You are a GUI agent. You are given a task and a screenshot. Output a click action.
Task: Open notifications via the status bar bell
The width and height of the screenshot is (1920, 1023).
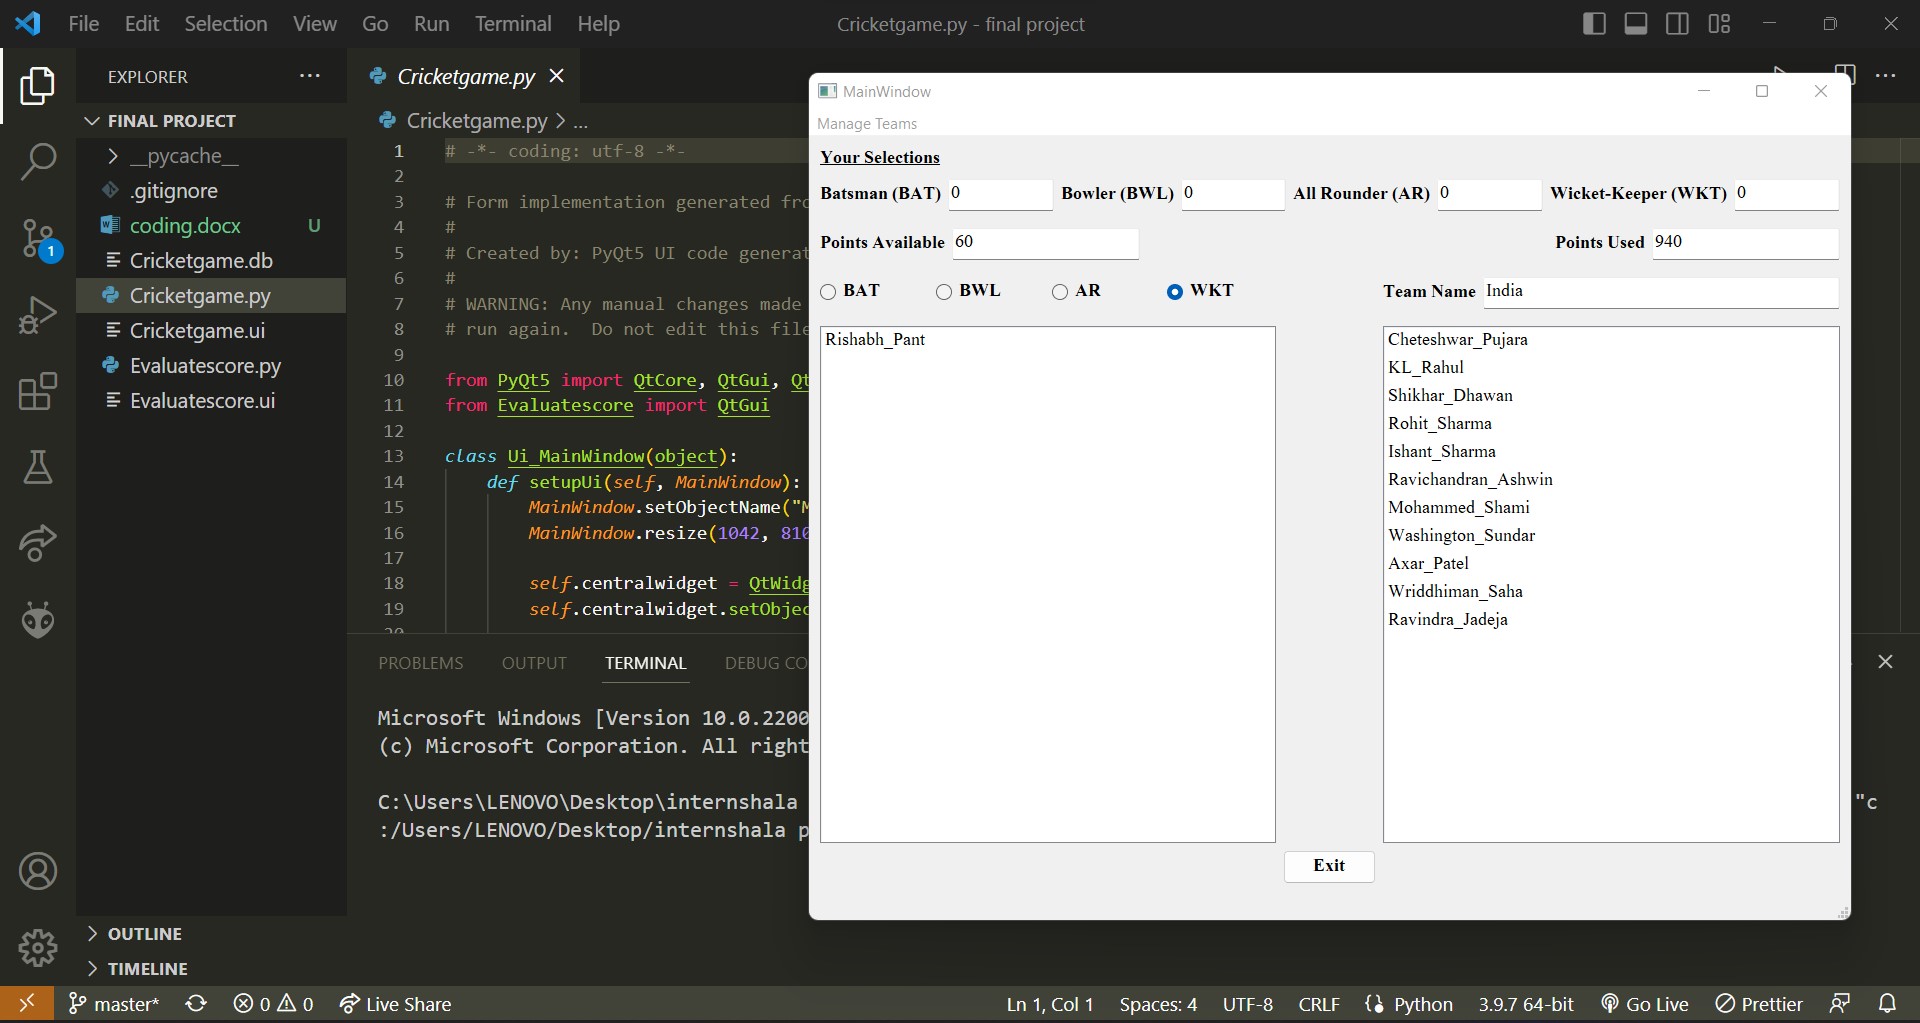(x=1889, y=1004)
